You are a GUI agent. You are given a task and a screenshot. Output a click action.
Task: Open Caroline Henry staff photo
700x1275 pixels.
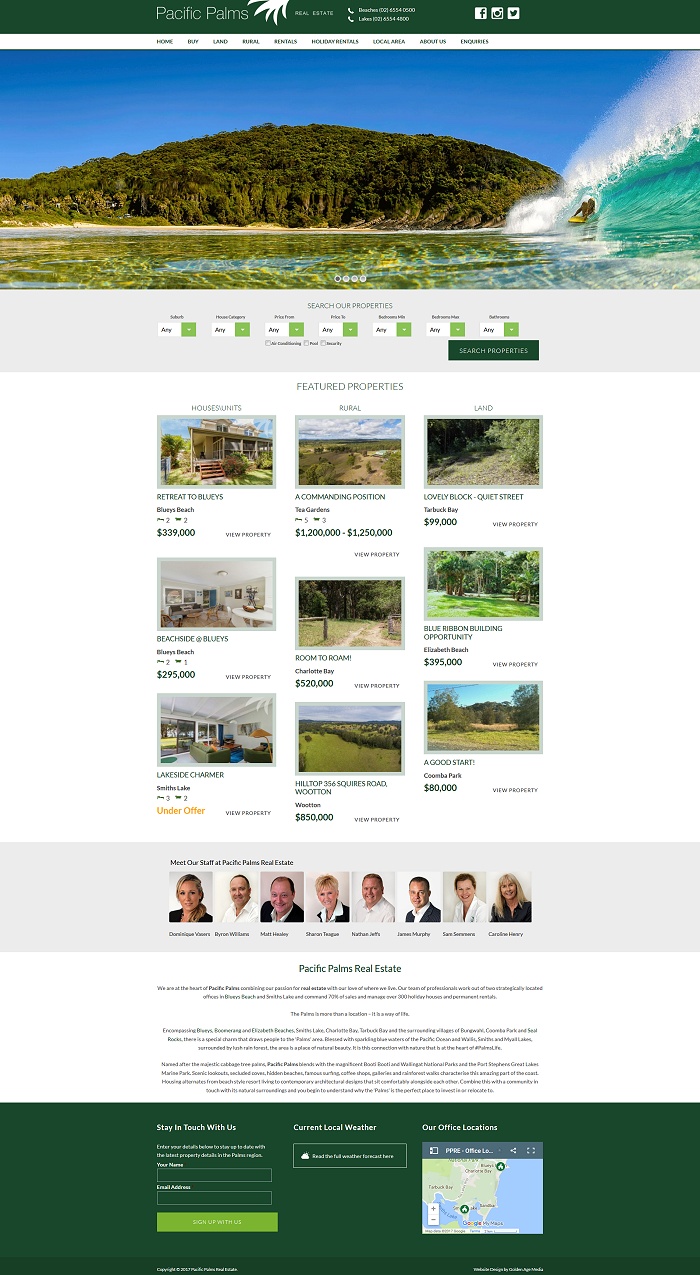pos(510,897)
